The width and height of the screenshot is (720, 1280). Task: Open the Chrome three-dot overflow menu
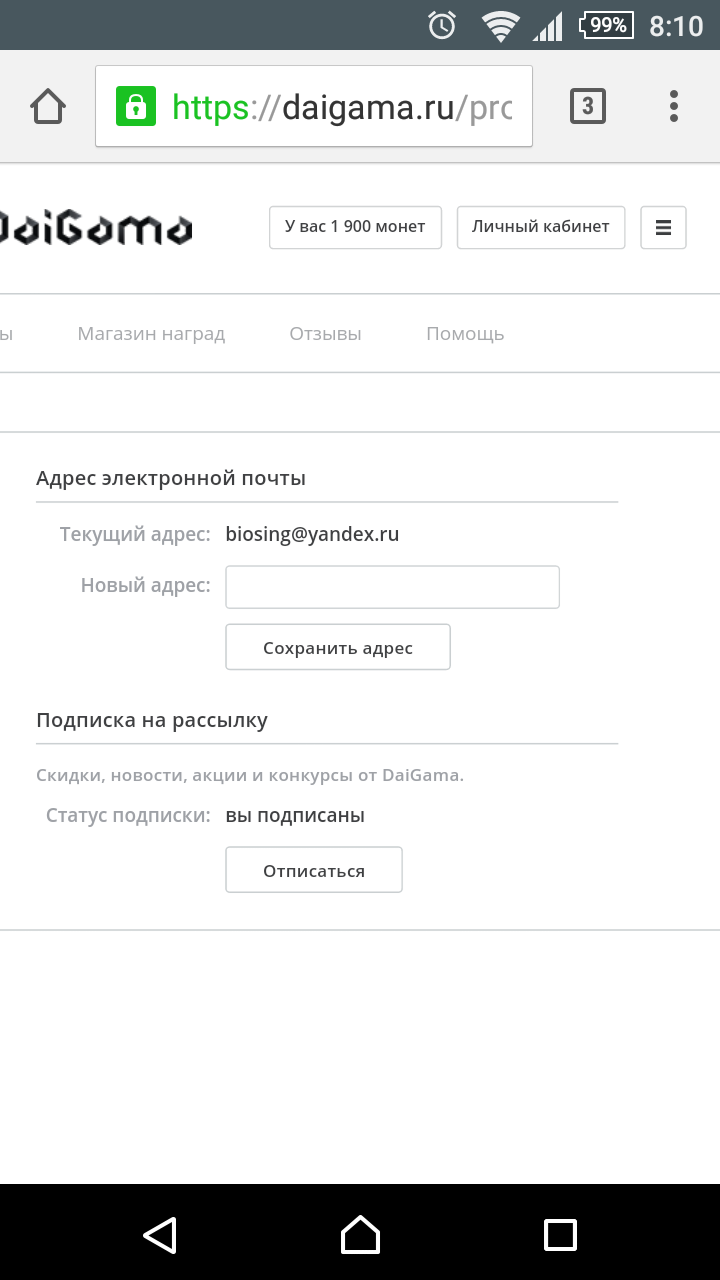coord(674,106)
